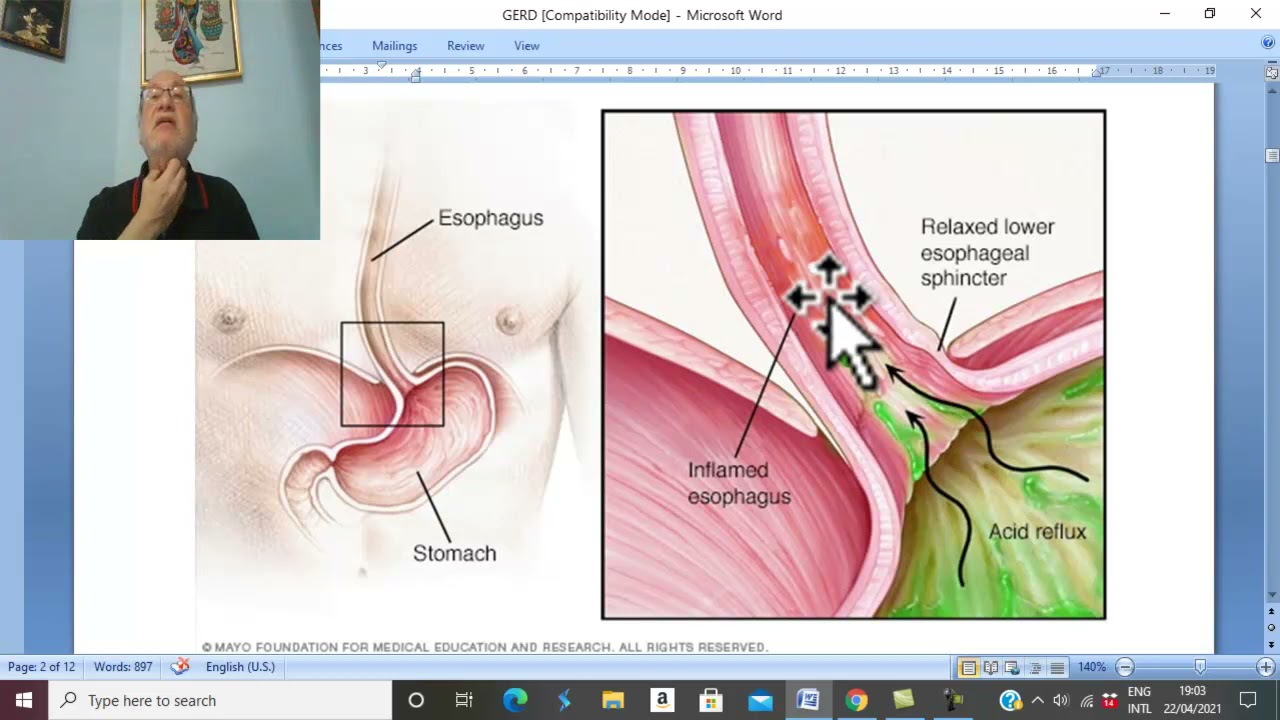Open Wi-Fi network settings icon
This screenshot has width=1280, height=720.
(1086, 700)
